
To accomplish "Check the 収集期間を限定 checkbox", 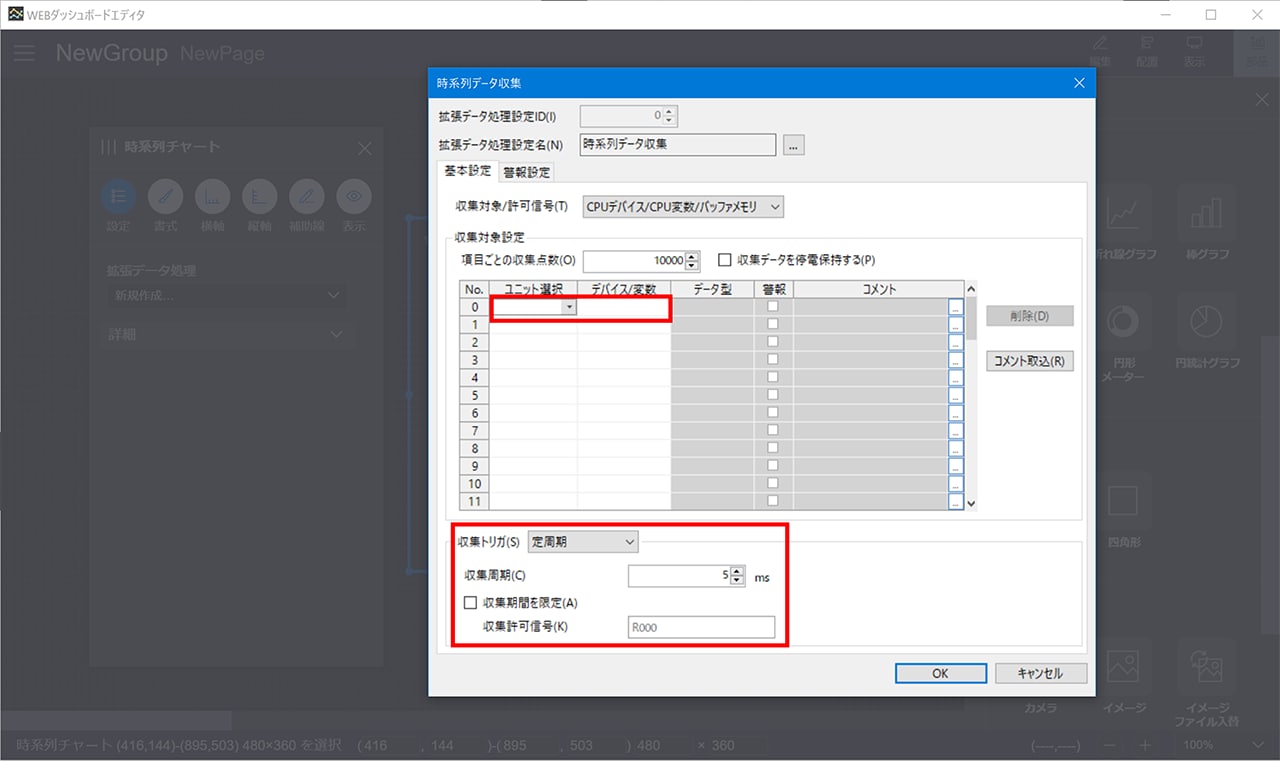I will (470, 603).
